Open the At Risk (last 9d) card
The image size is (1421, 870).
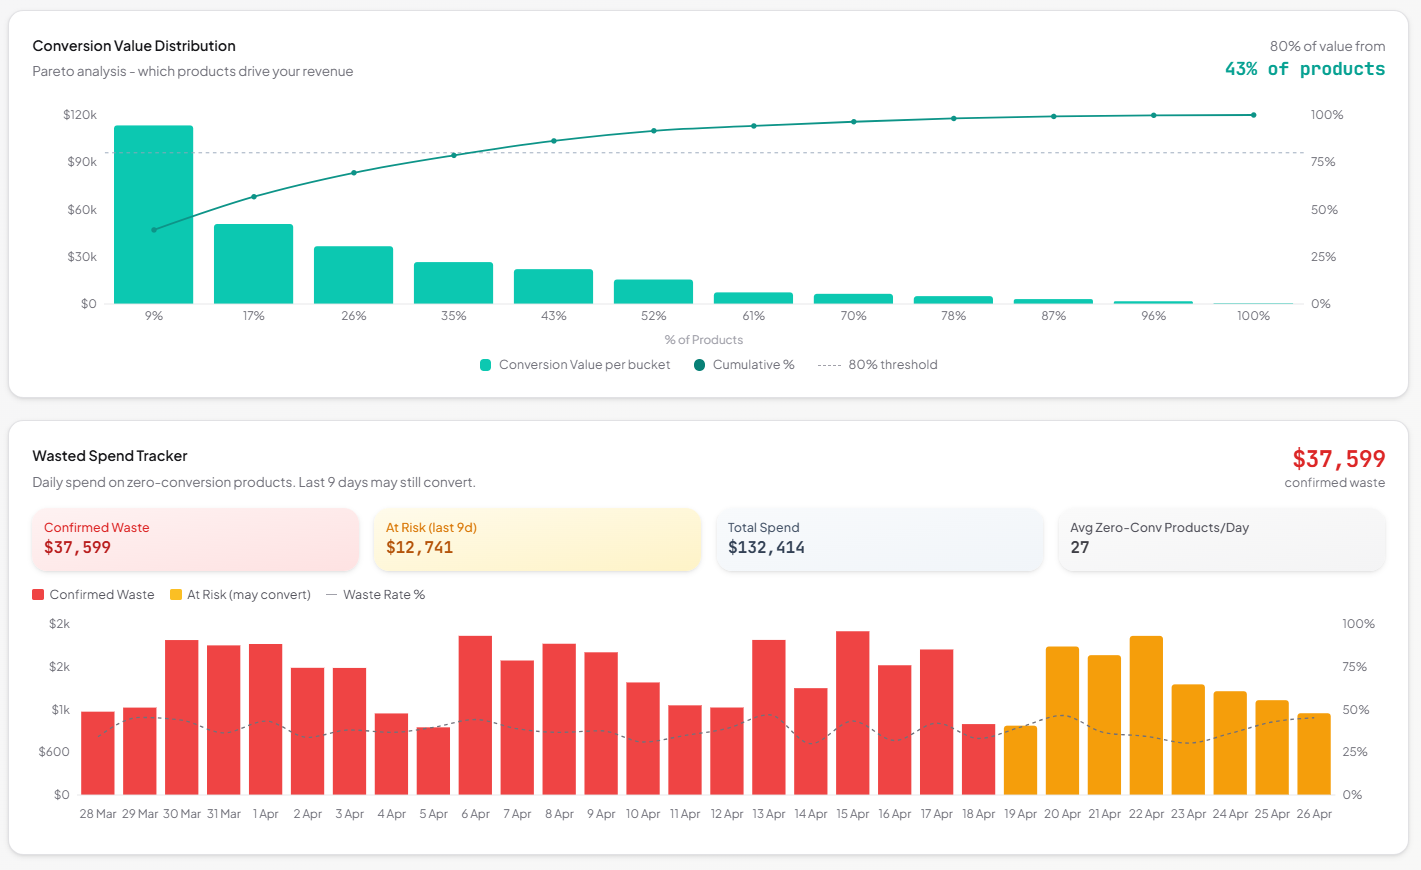(537, 538)
